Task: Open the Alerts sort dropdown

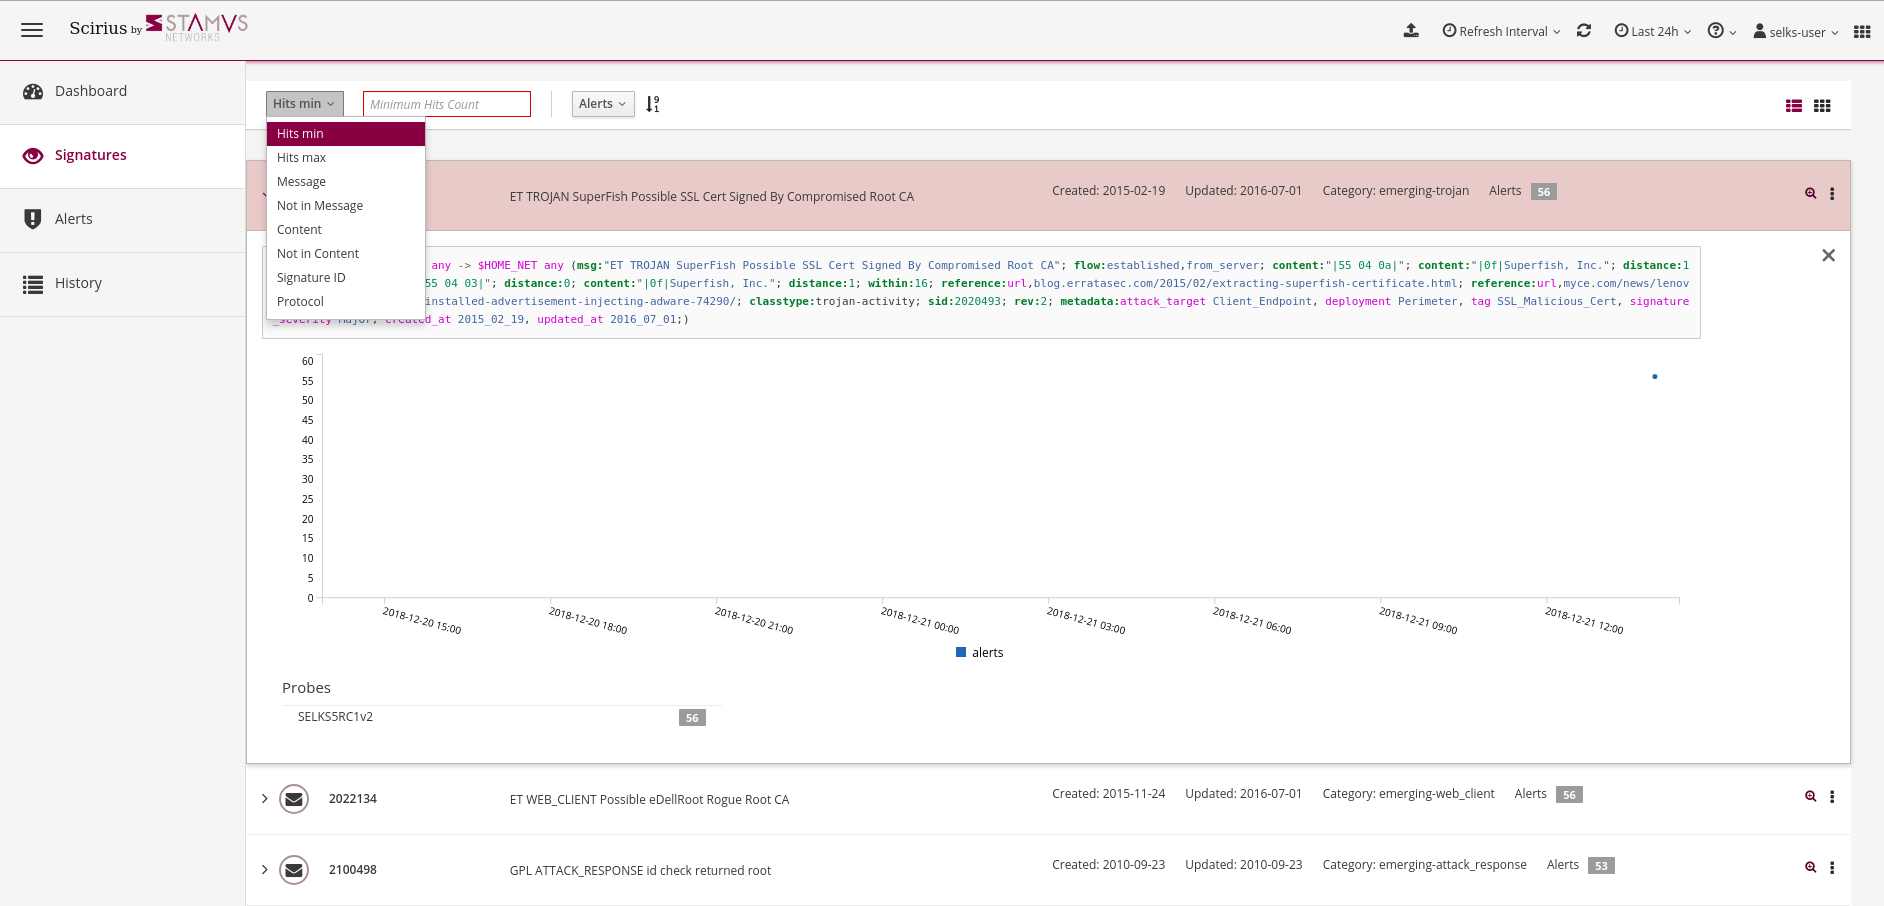Action: coord(603,104)
